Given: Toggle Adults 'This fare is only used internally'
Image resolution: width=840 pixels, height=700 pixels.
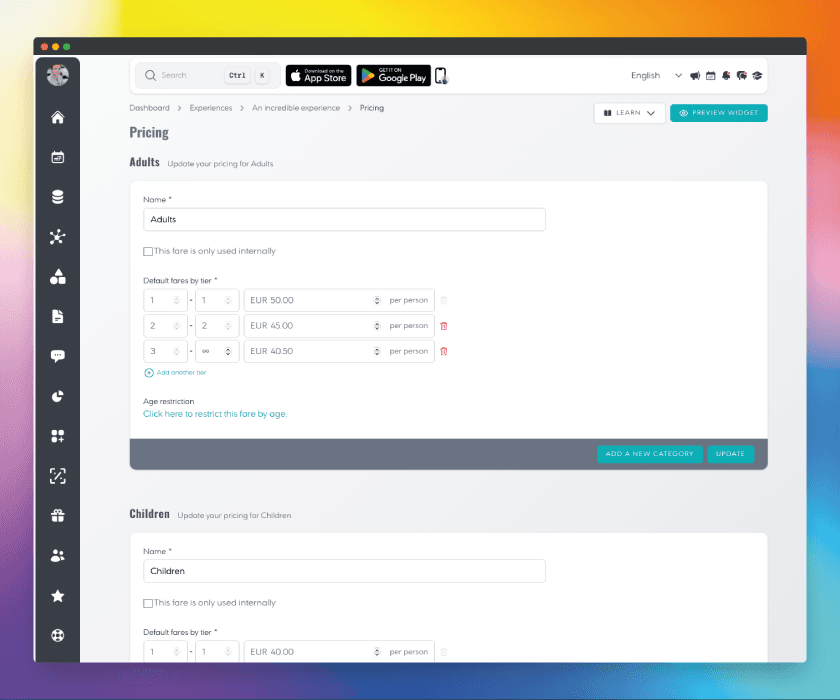Looking at the screenshot, I should [148, 251].
